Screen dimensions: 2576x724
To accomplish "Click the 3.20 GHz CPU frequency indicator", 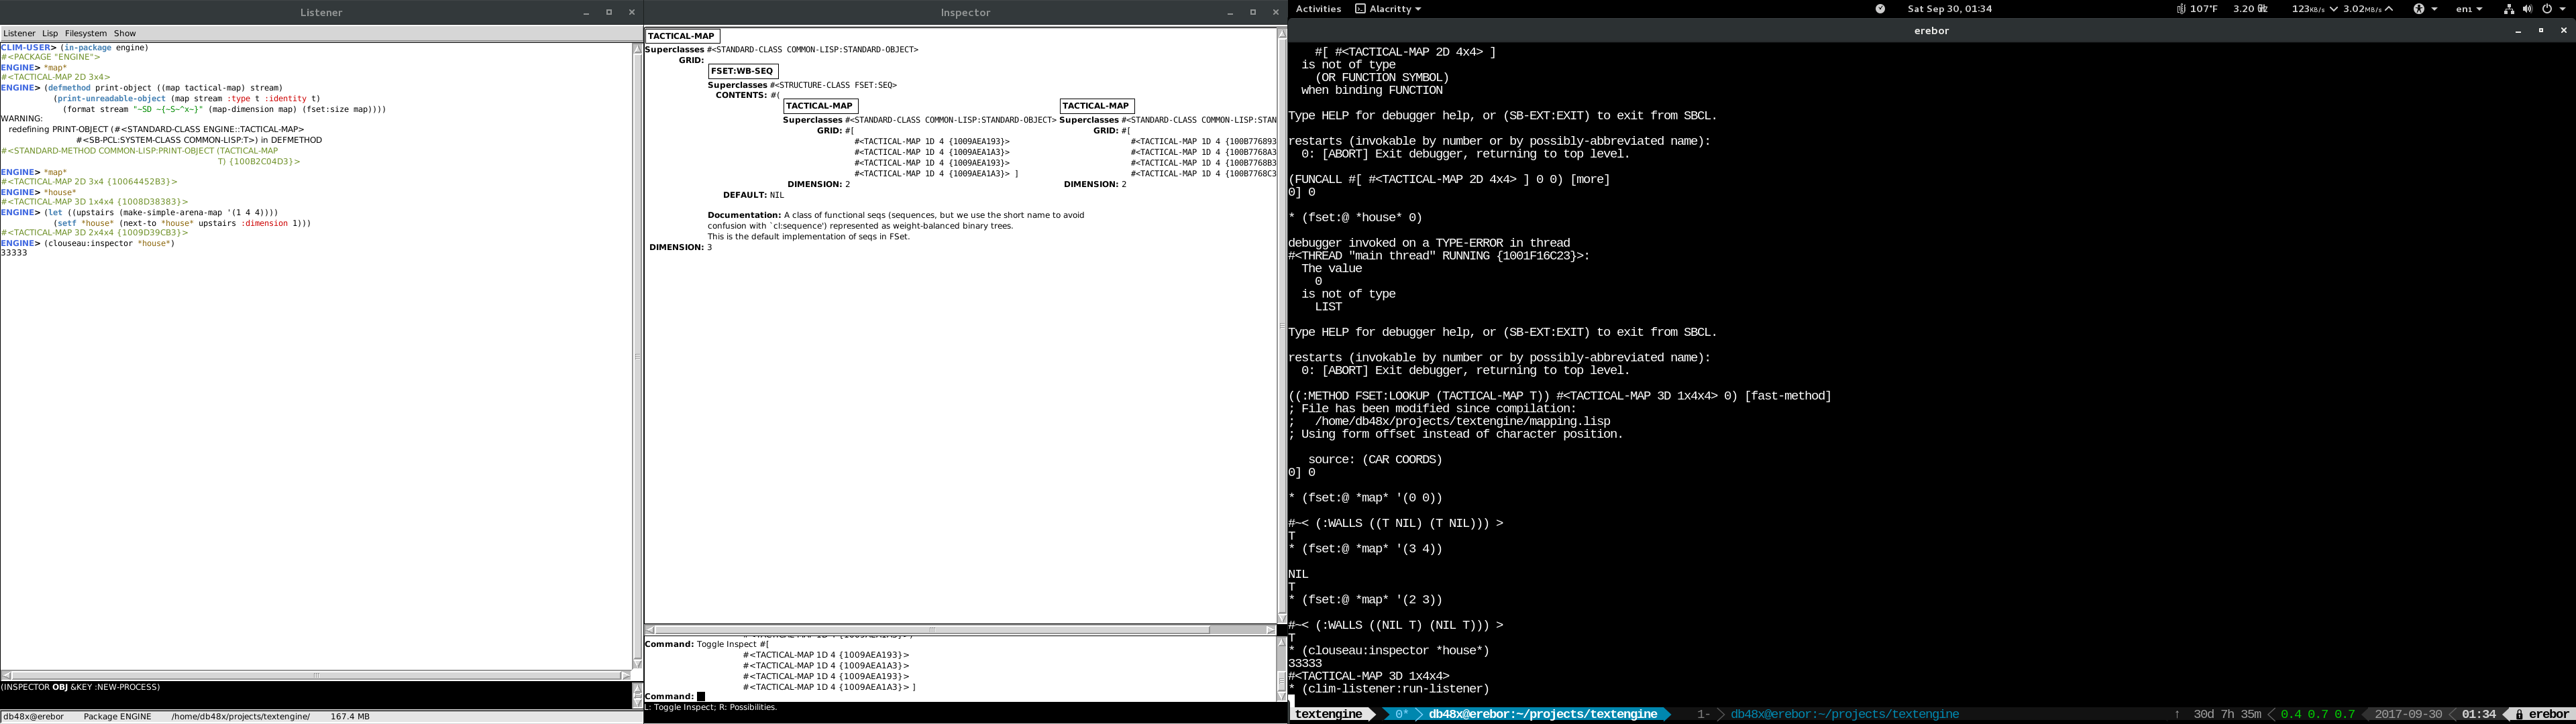I will (2250, 9).
